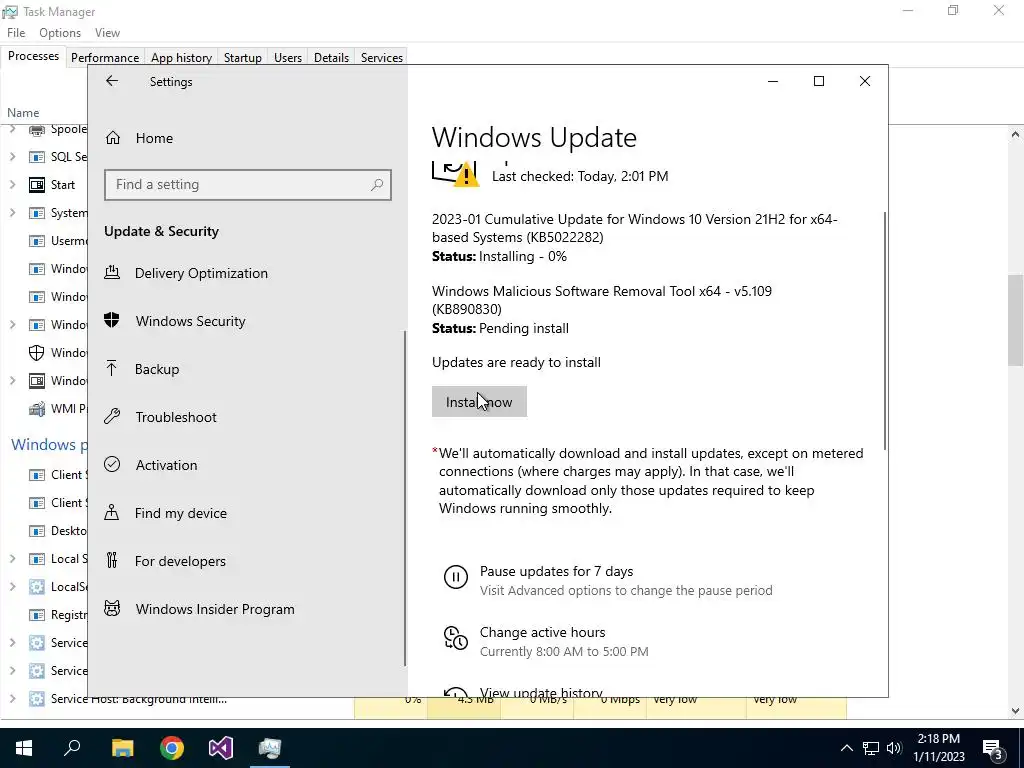1024x768 pixels.
Task: Expand the Start process row
Action: tap(12, 185)
